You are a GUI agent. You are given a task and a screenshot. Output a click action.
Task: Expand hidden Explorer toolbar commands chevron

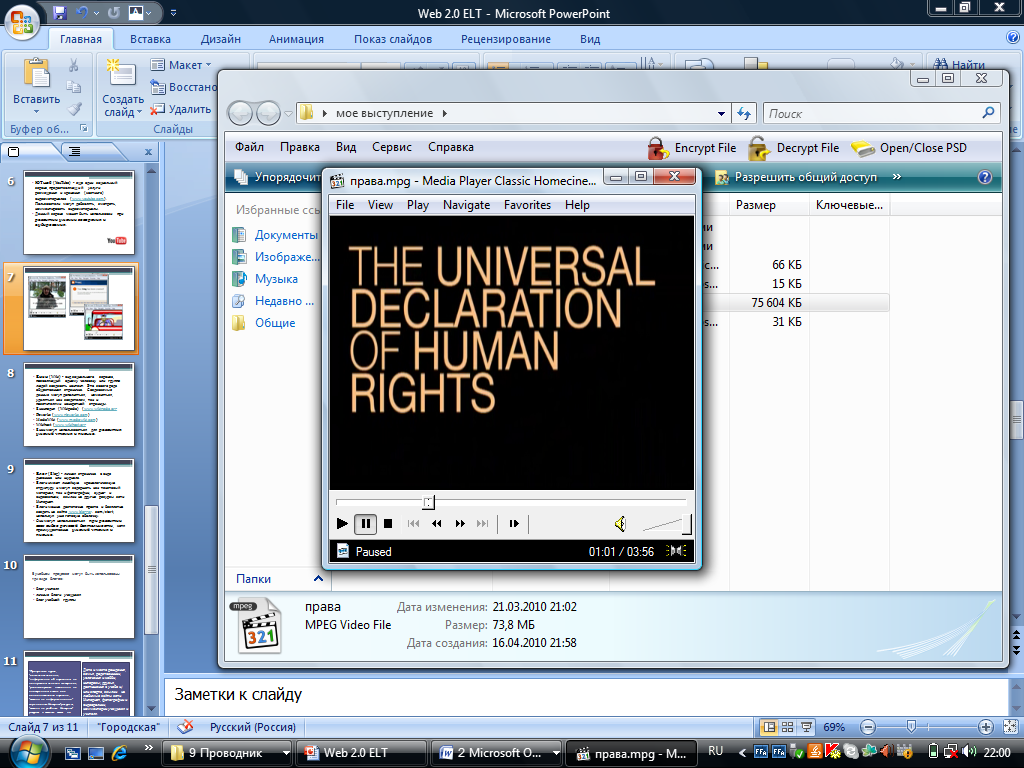[x=897, y=177]
